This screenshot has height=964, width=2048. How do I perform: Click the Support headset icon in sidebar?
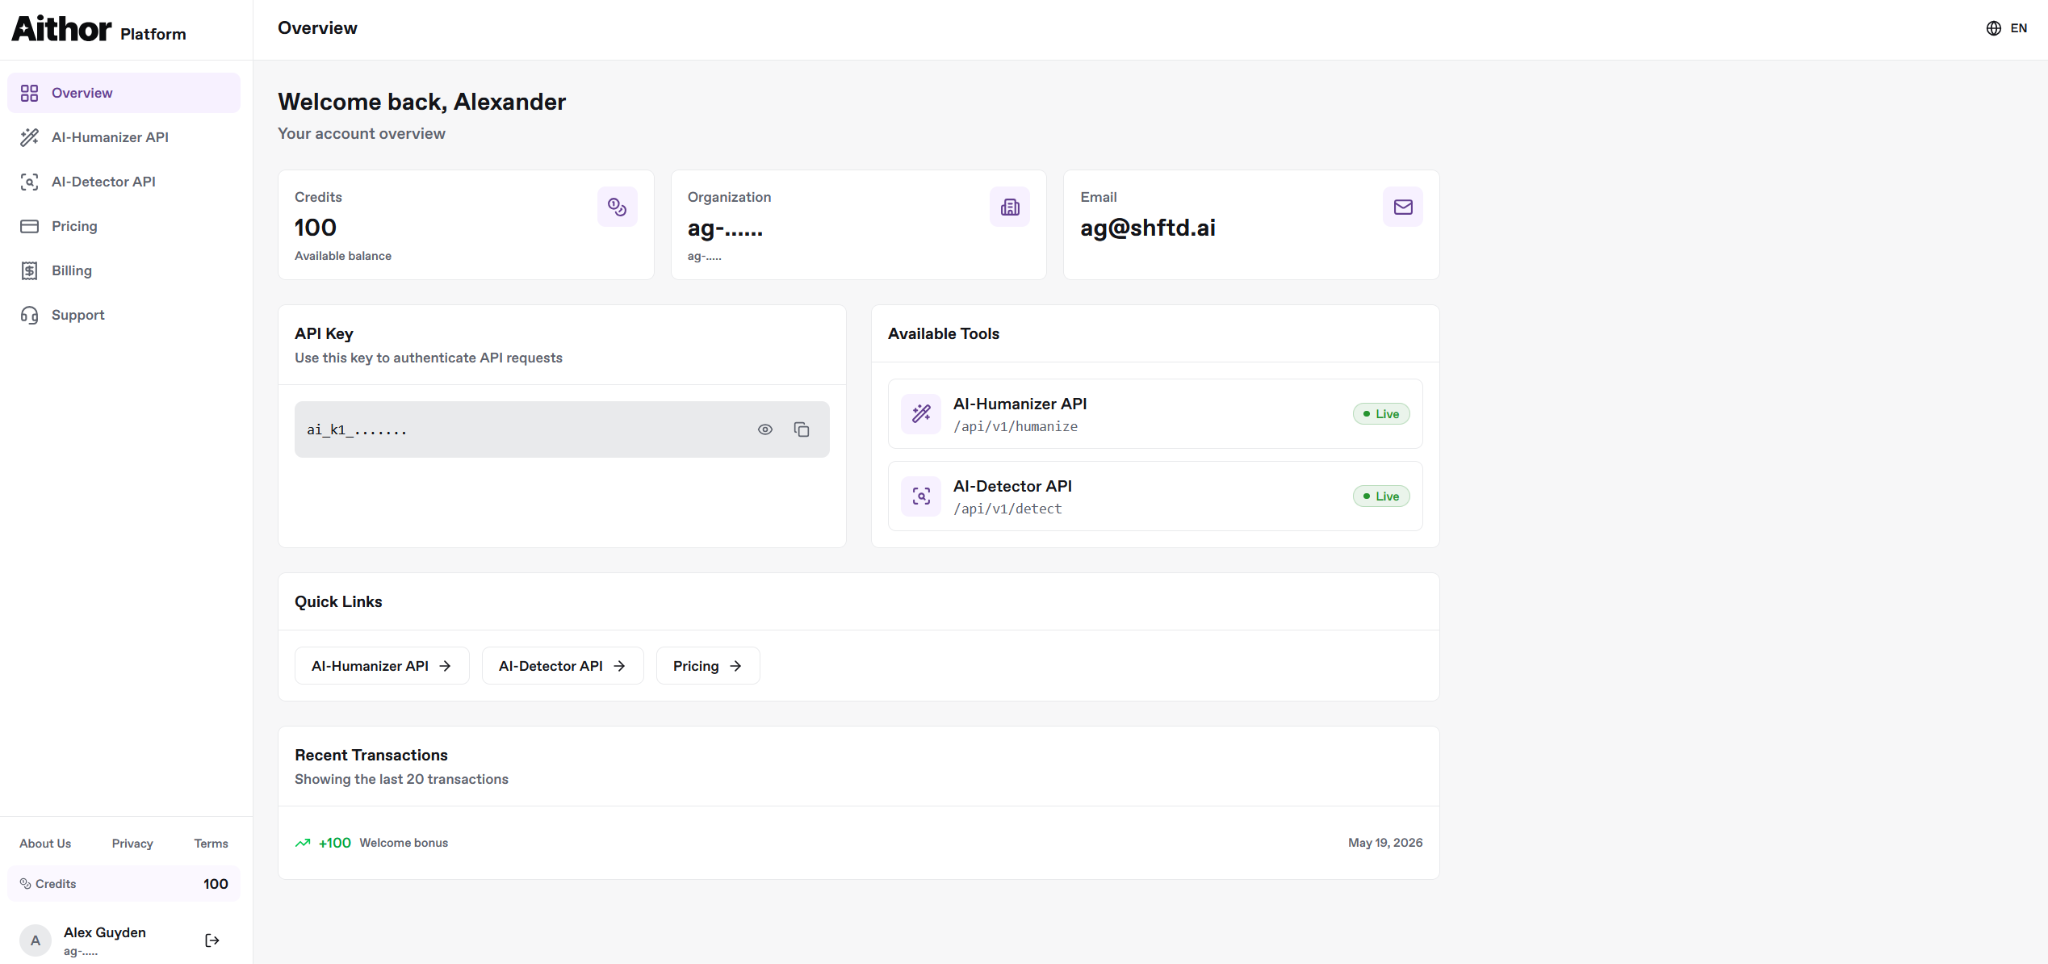tap(29, 315)
